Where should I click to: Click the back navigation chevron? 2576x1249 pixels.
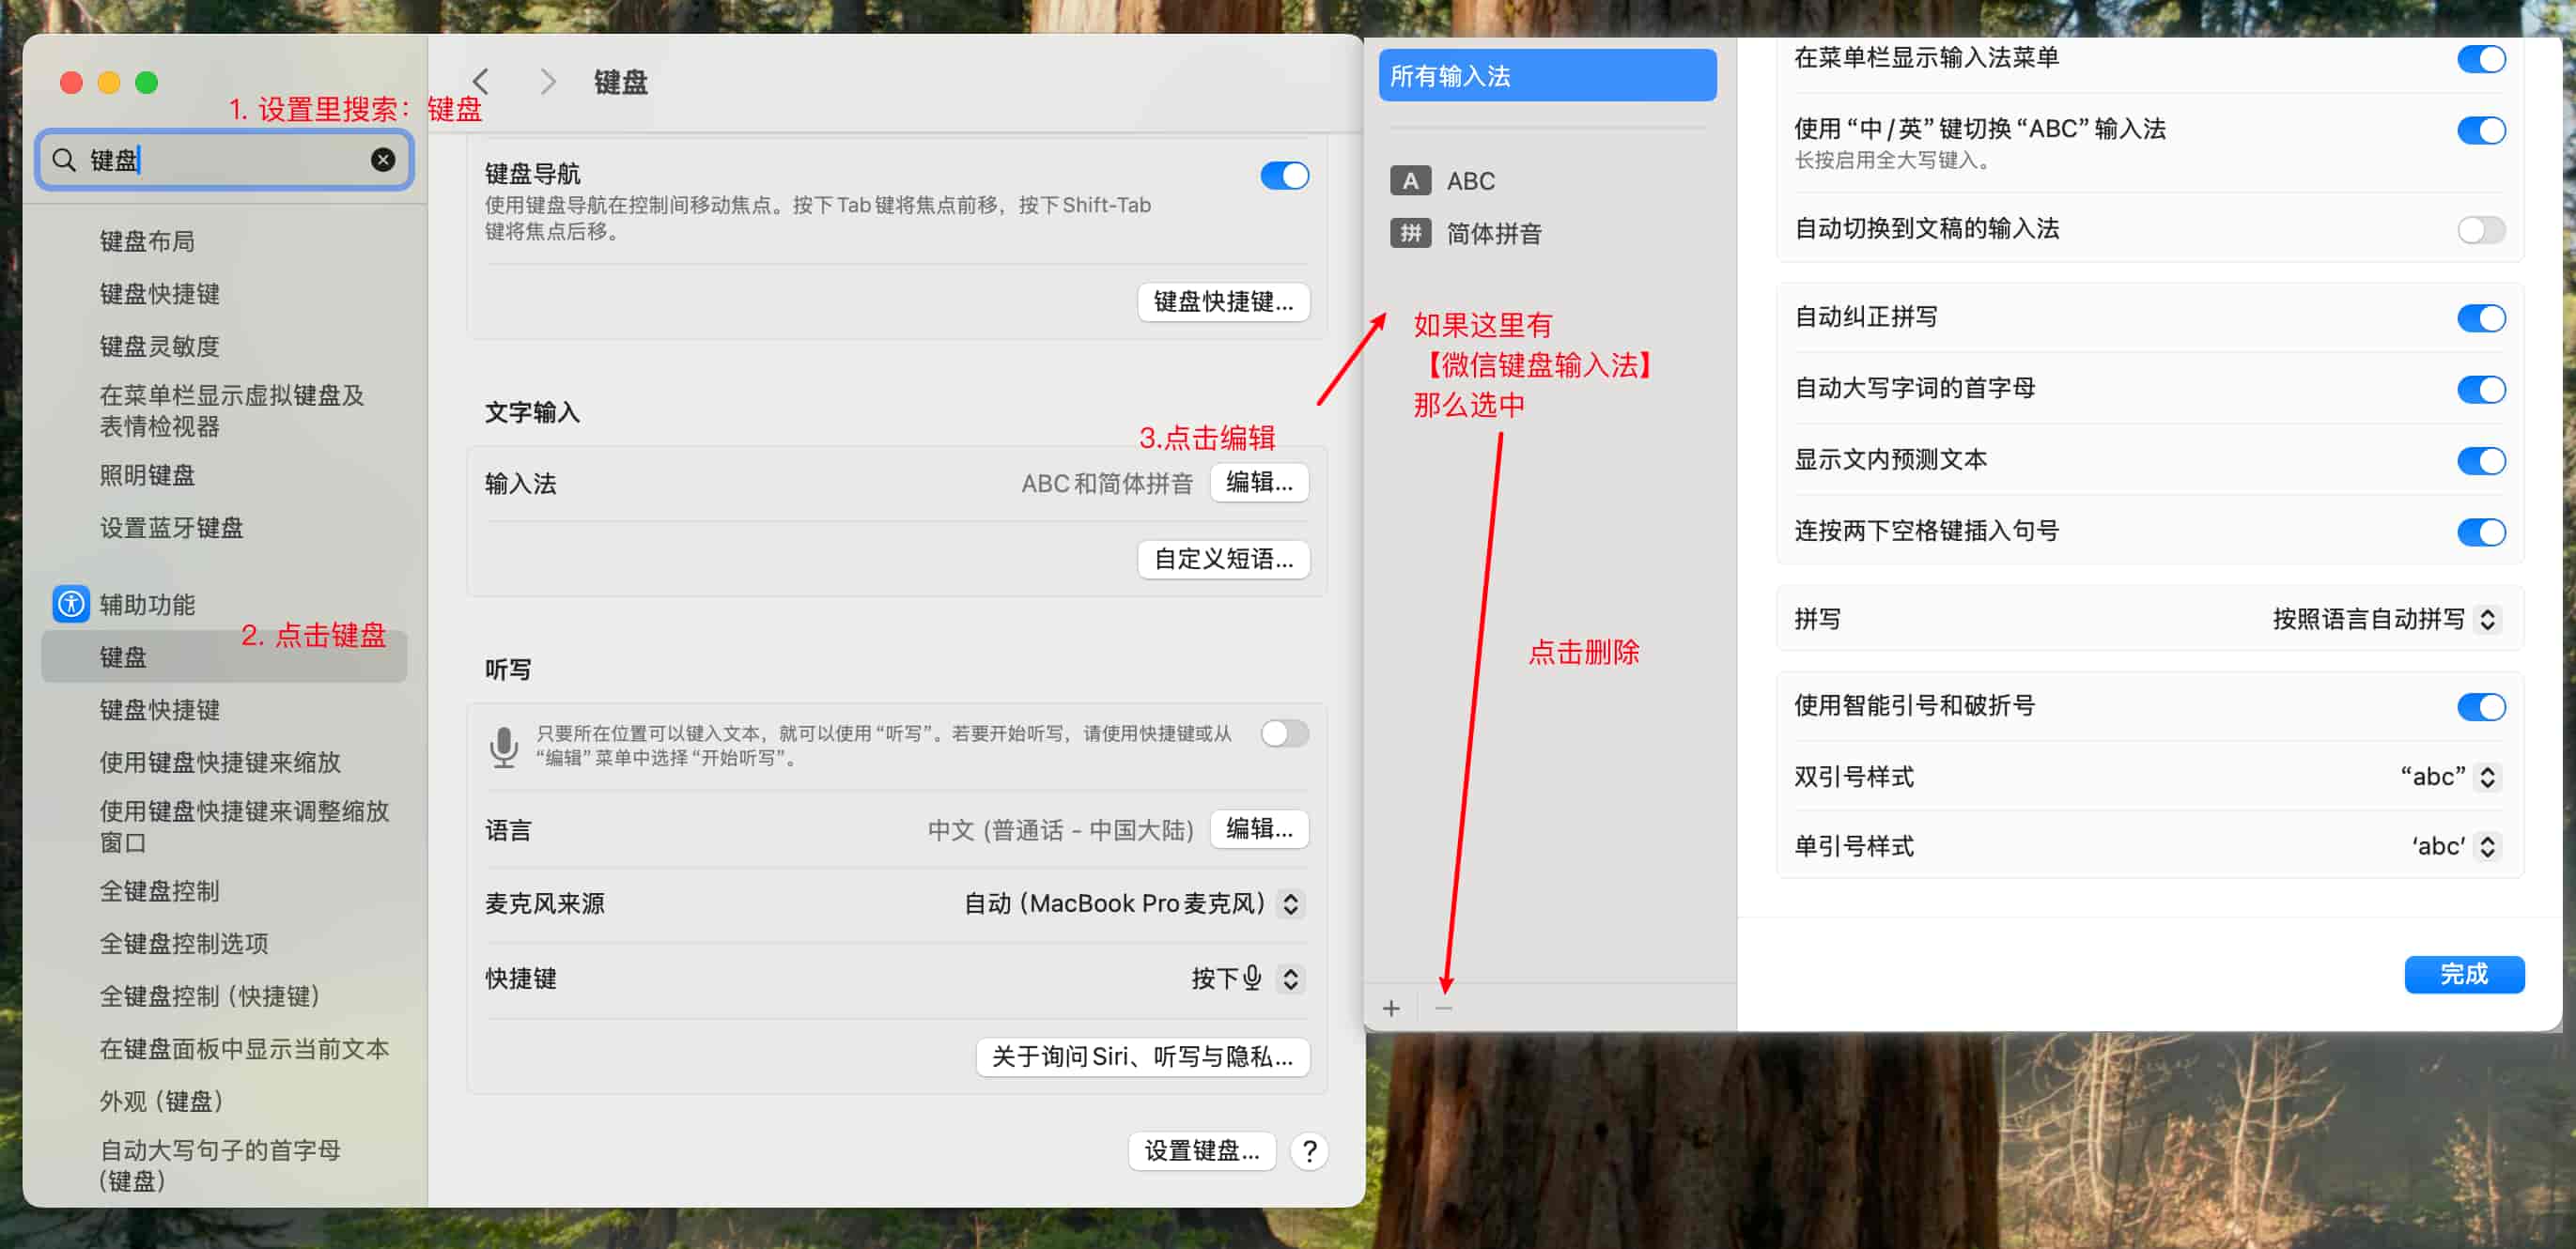coord(481,81)
